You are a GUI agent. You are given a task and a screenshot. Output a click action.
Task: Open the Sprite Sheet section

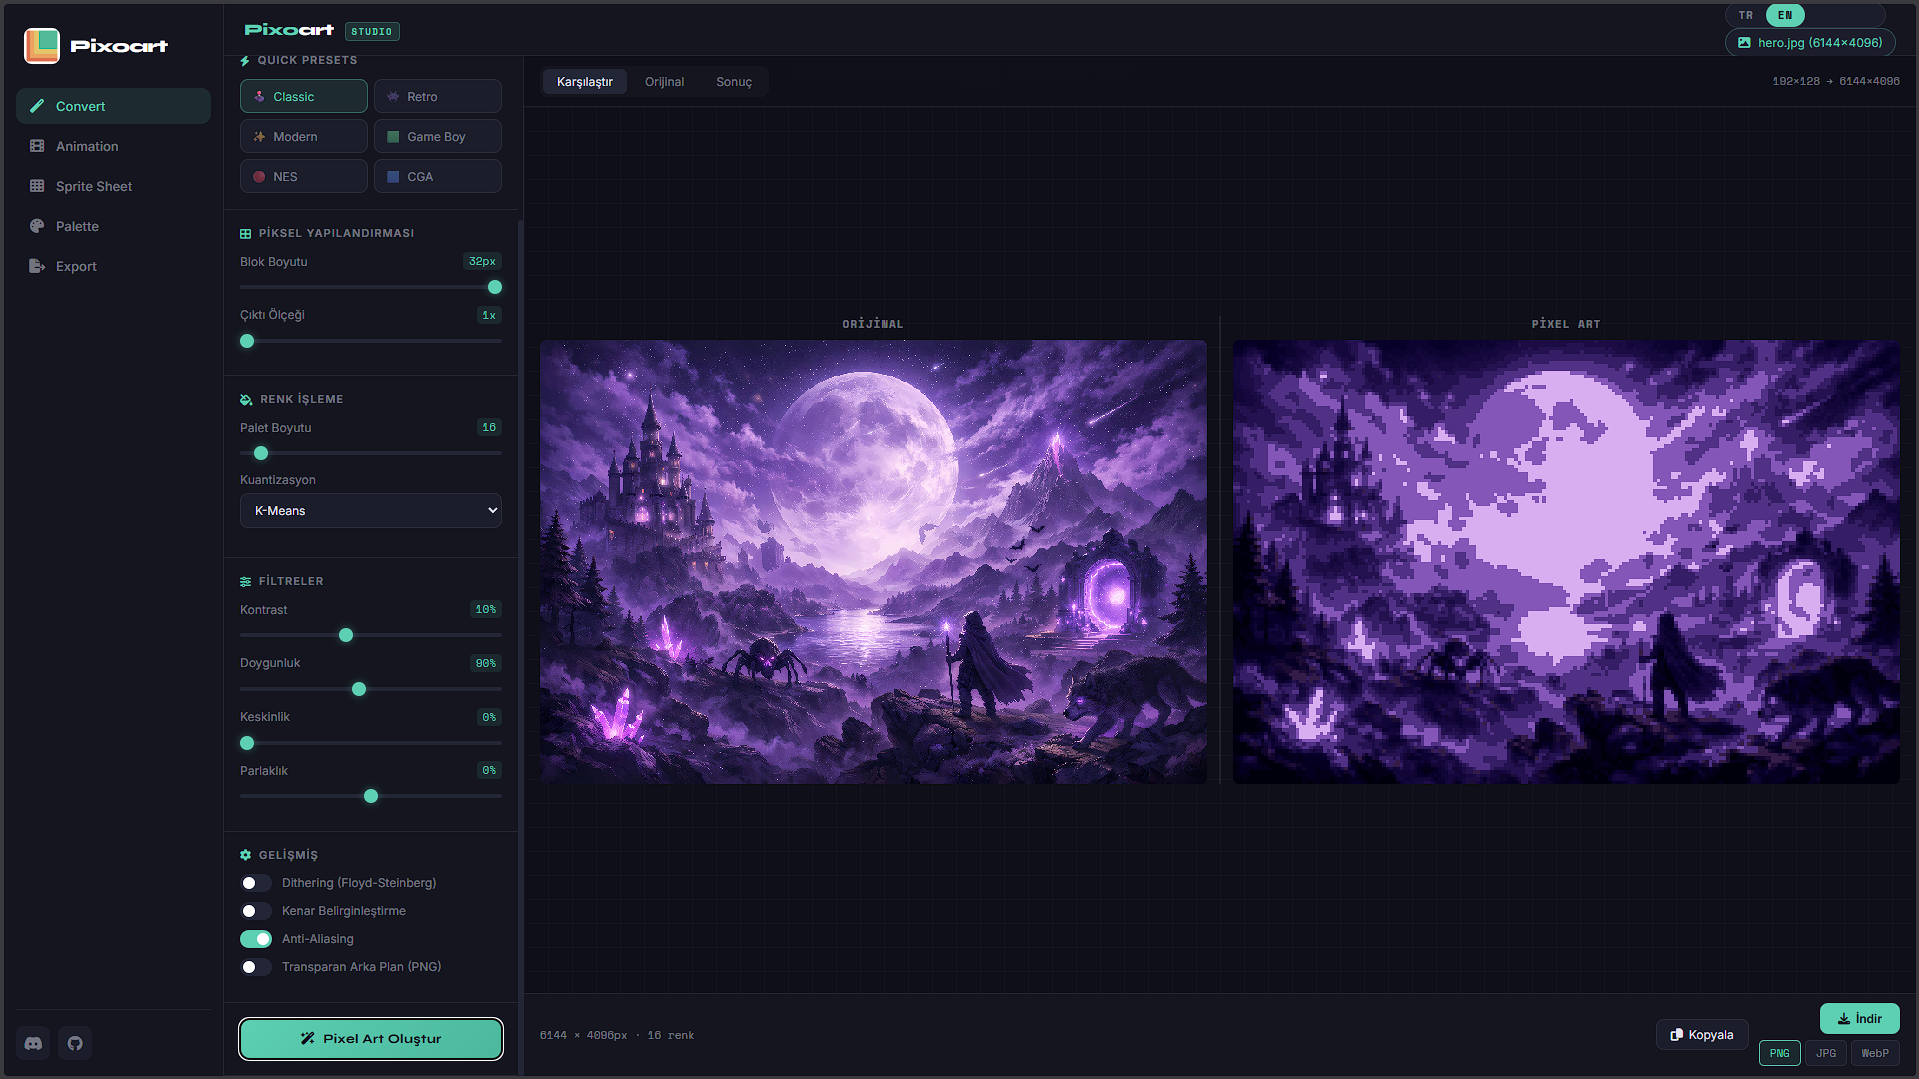[x=113, y=186]
